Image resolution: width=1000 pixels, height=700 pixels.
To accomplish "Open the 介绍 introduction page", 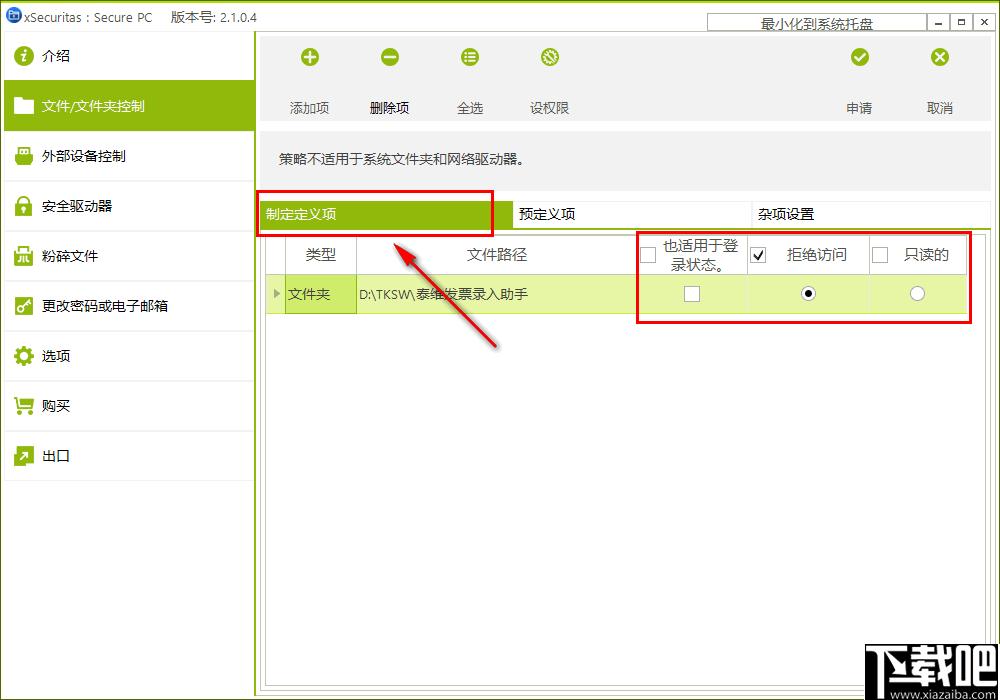I will (129, 56).
